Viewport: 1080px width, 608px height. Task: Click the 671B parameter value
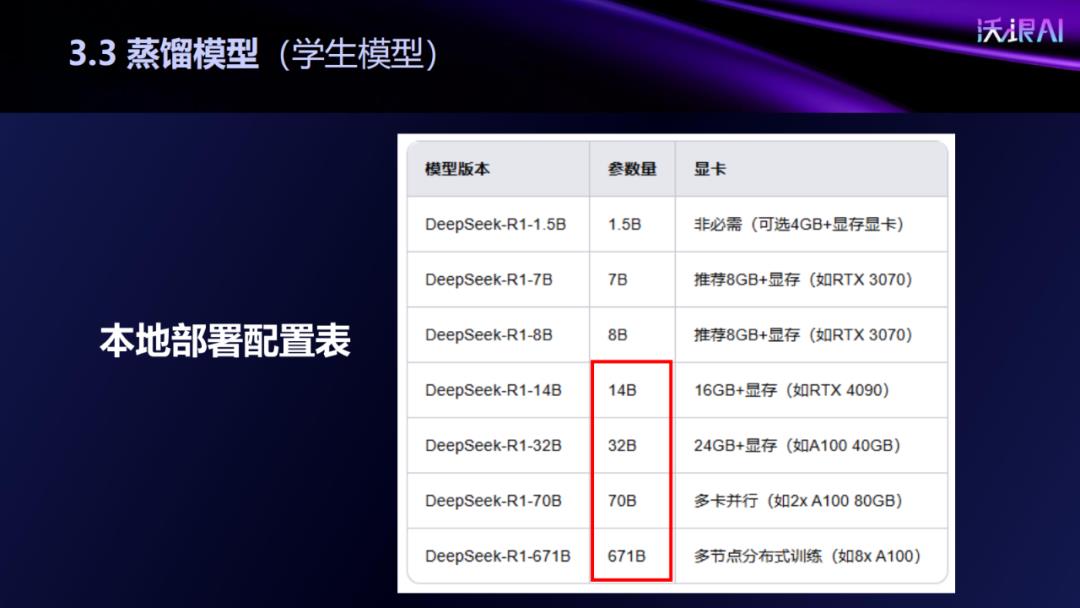[x=626, y=556]
